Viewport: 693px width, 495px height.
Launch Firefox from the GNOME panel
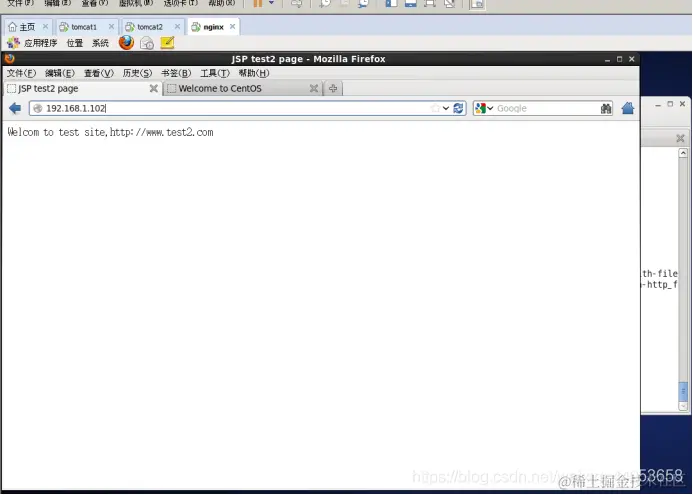click(x=126, y=43)
